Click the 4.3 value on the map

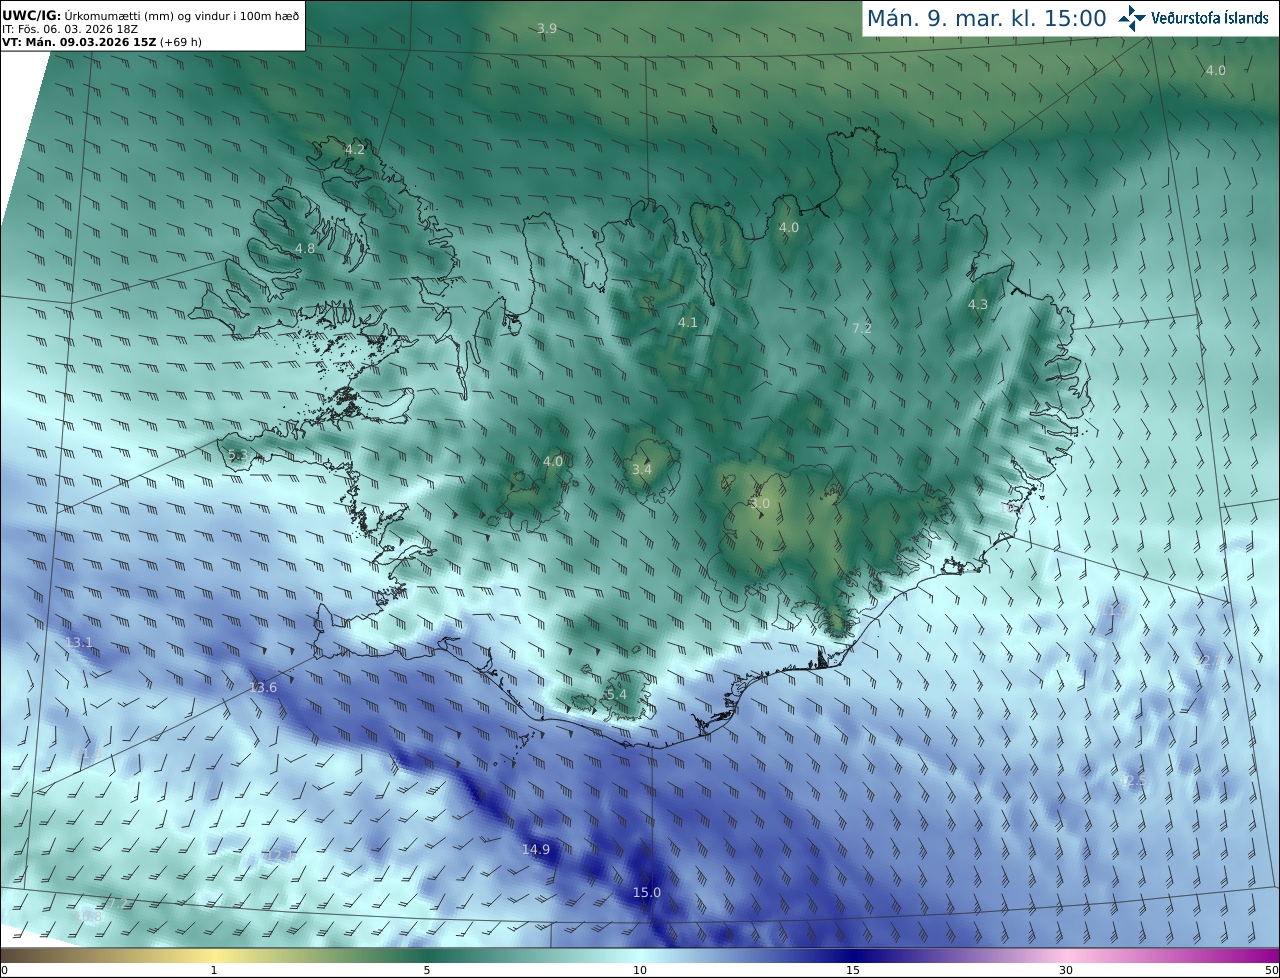pos(978,304)
